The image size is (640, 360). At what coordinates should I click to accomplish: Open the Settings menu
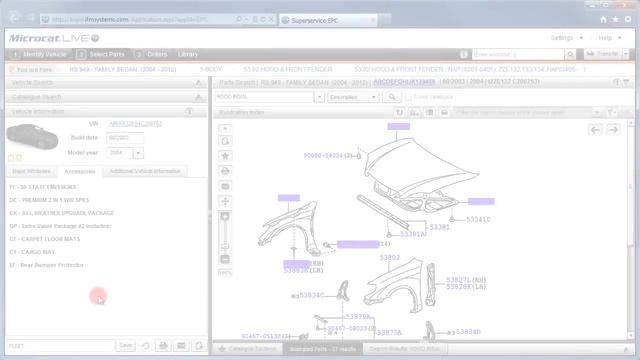(x=567, y=38)
